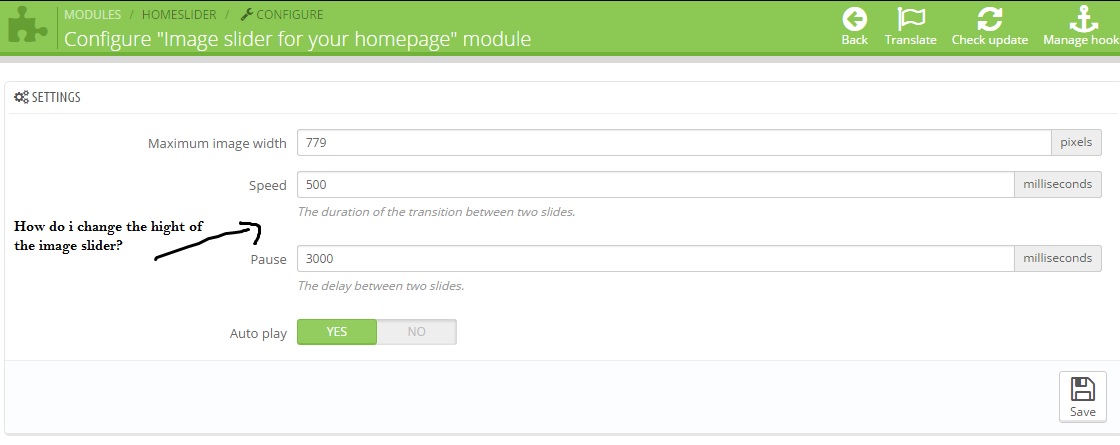Set Auto play to NO
The image size is (1120, 445).
coord(416,332)
